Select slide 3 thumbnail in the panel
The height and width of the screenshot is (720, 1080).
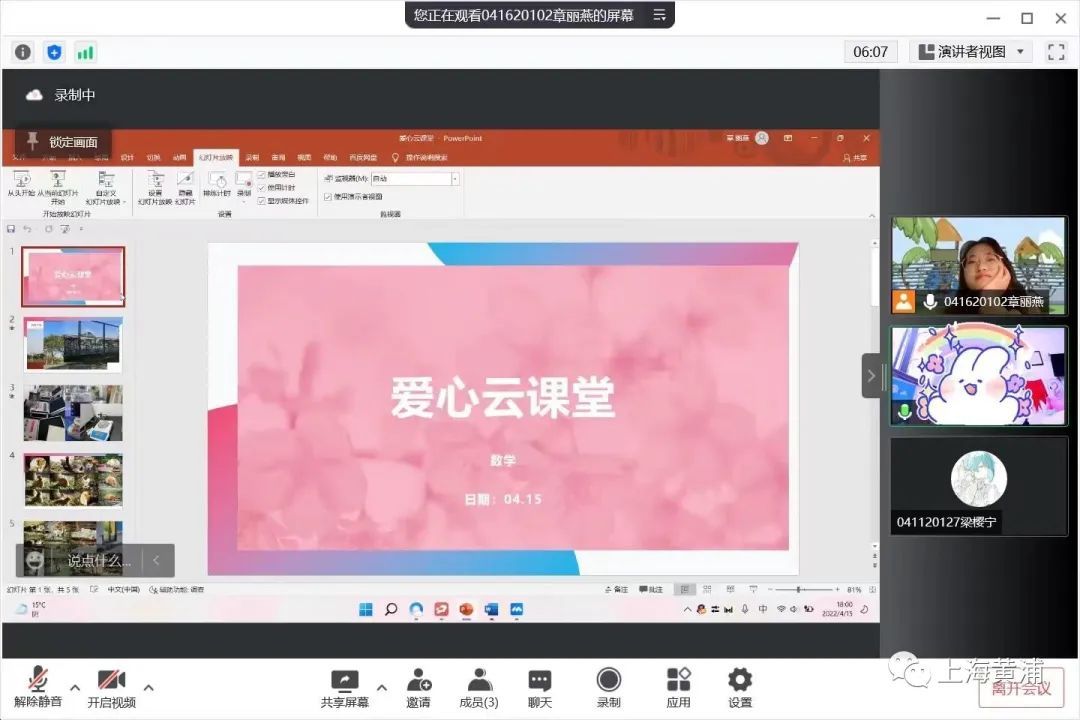[x=73, y=413]
